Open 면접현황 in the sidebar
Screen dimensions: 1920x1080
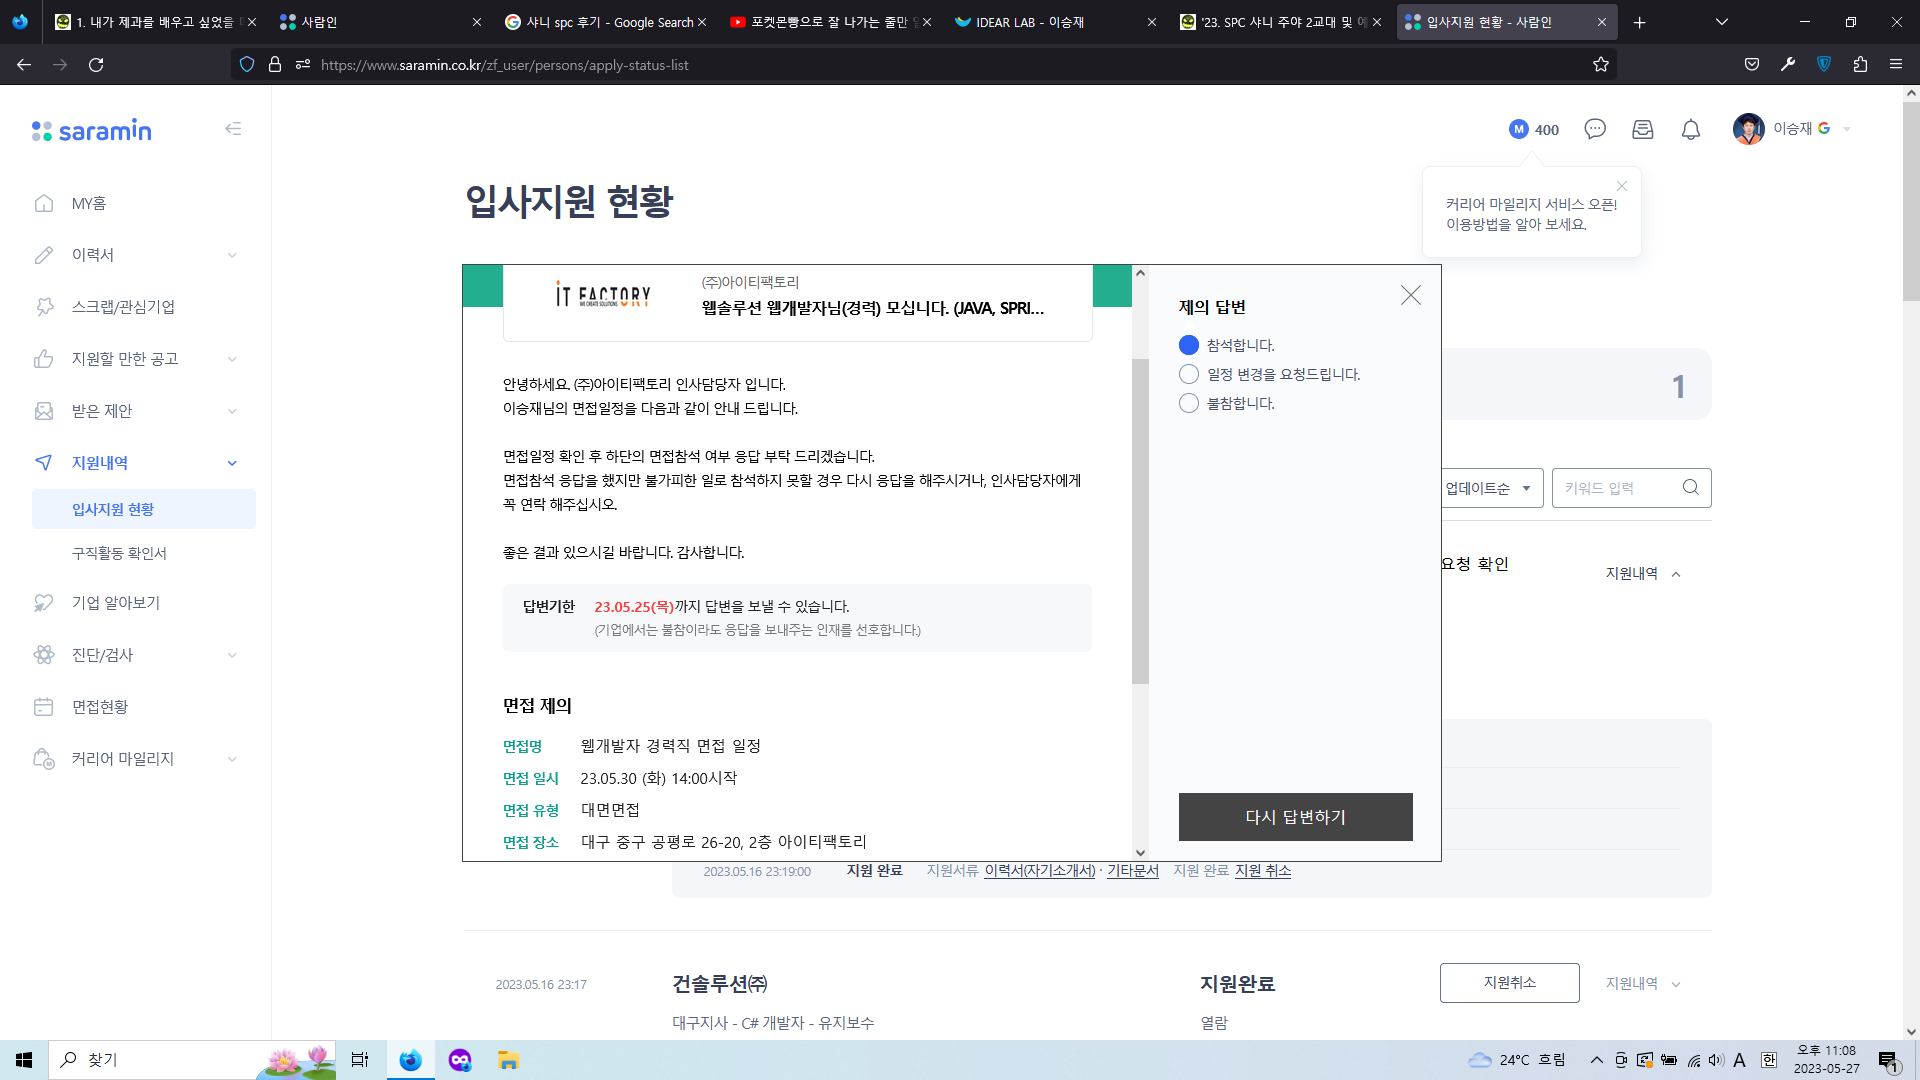(x=100, y=707)
